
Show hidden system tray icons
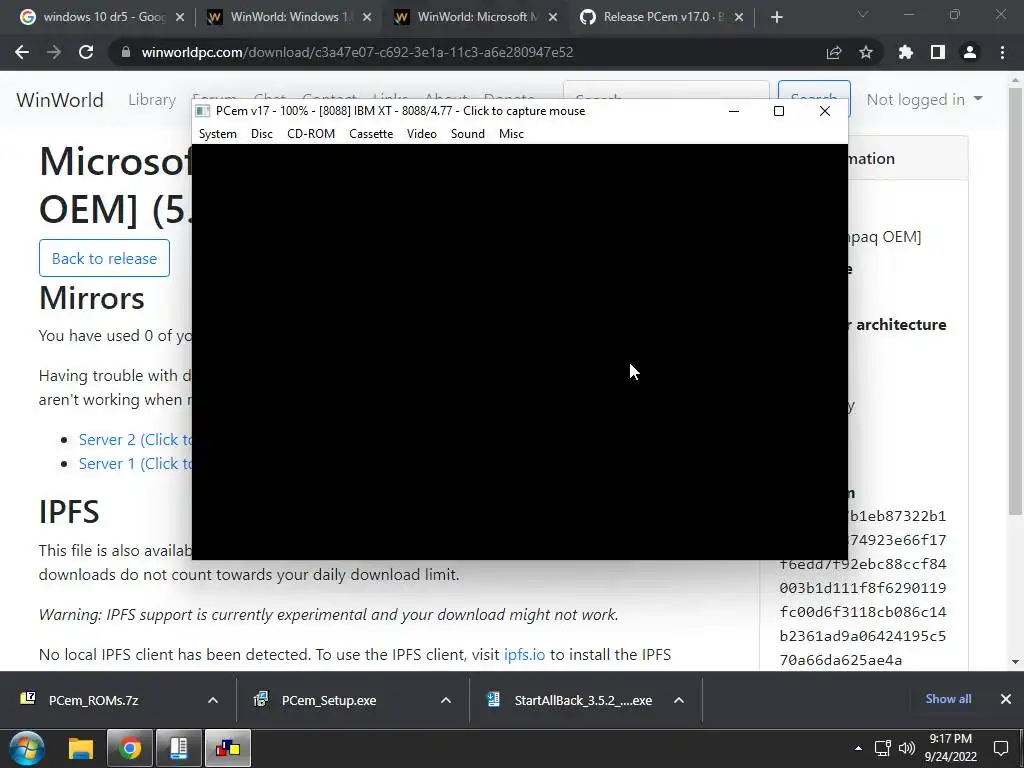[x=858, y=748]
